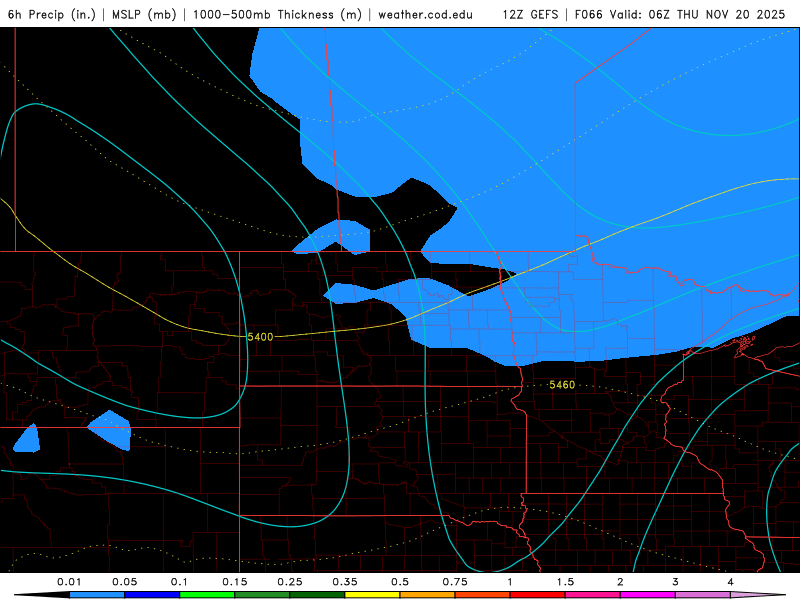Image resolution: width=800 pixels, height=600 pixels.
Task: Click the "MSLP (mb)" header label
Action: pyautogui.click(x=144, y=14)
